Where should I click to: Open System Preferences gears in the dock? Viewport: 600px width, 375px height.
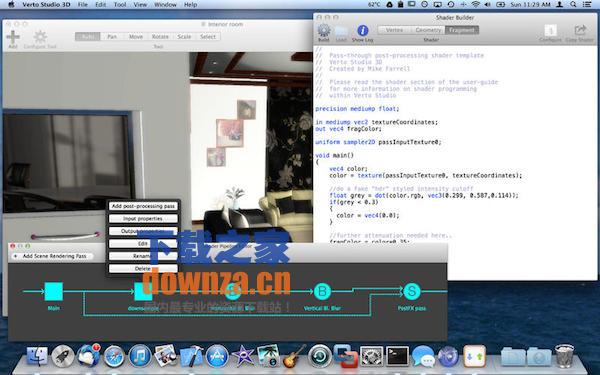pos(372,356)
